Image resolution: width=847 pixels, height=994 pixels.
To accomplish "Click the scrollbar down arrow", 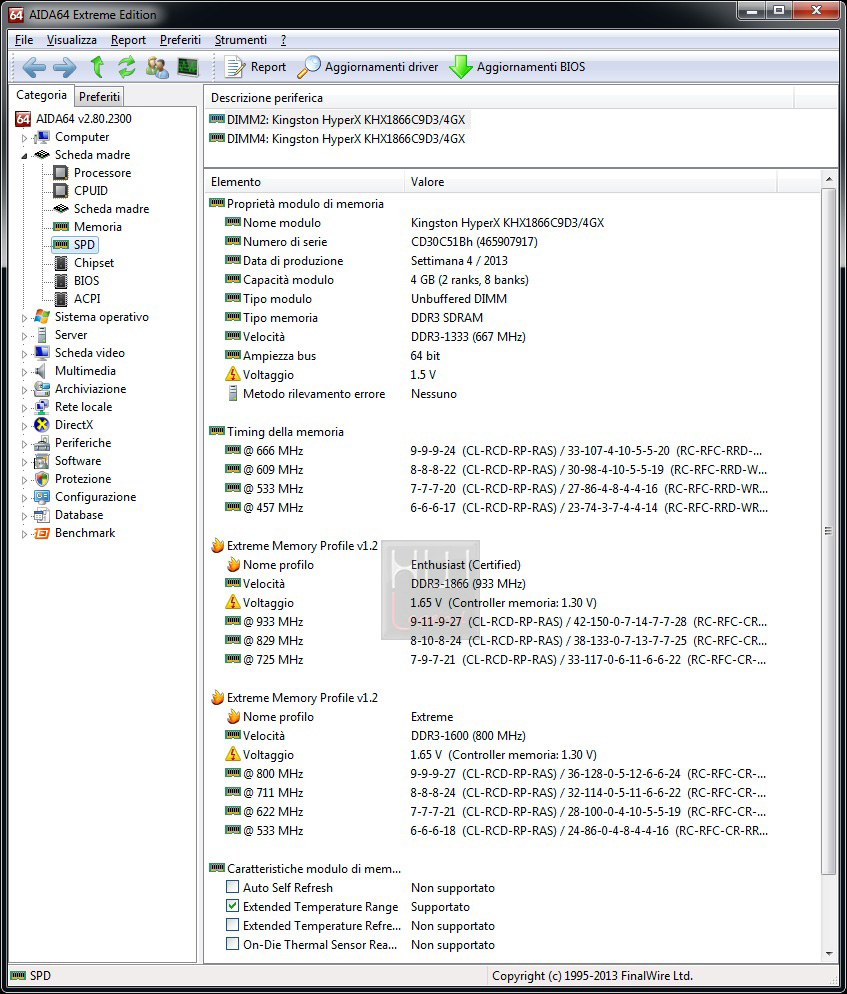I will (828, 953).
